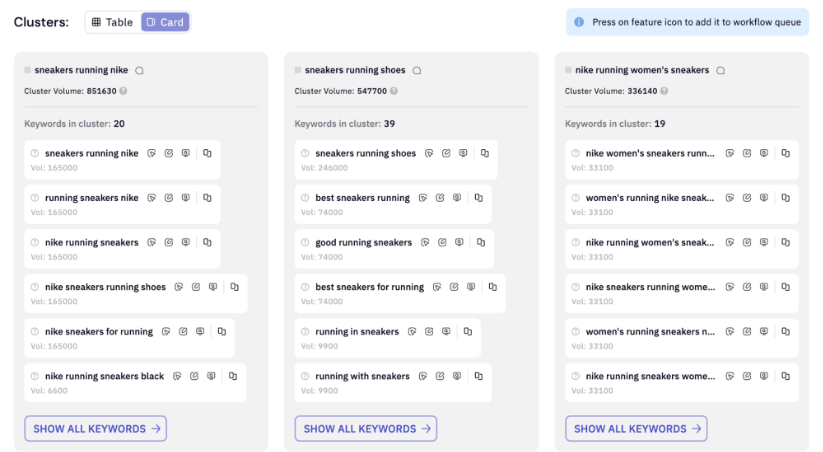Tick the checkbox for the "sneakers running shoes" cluster
This screenshot has height=452, width=823.
coord(298,70)
